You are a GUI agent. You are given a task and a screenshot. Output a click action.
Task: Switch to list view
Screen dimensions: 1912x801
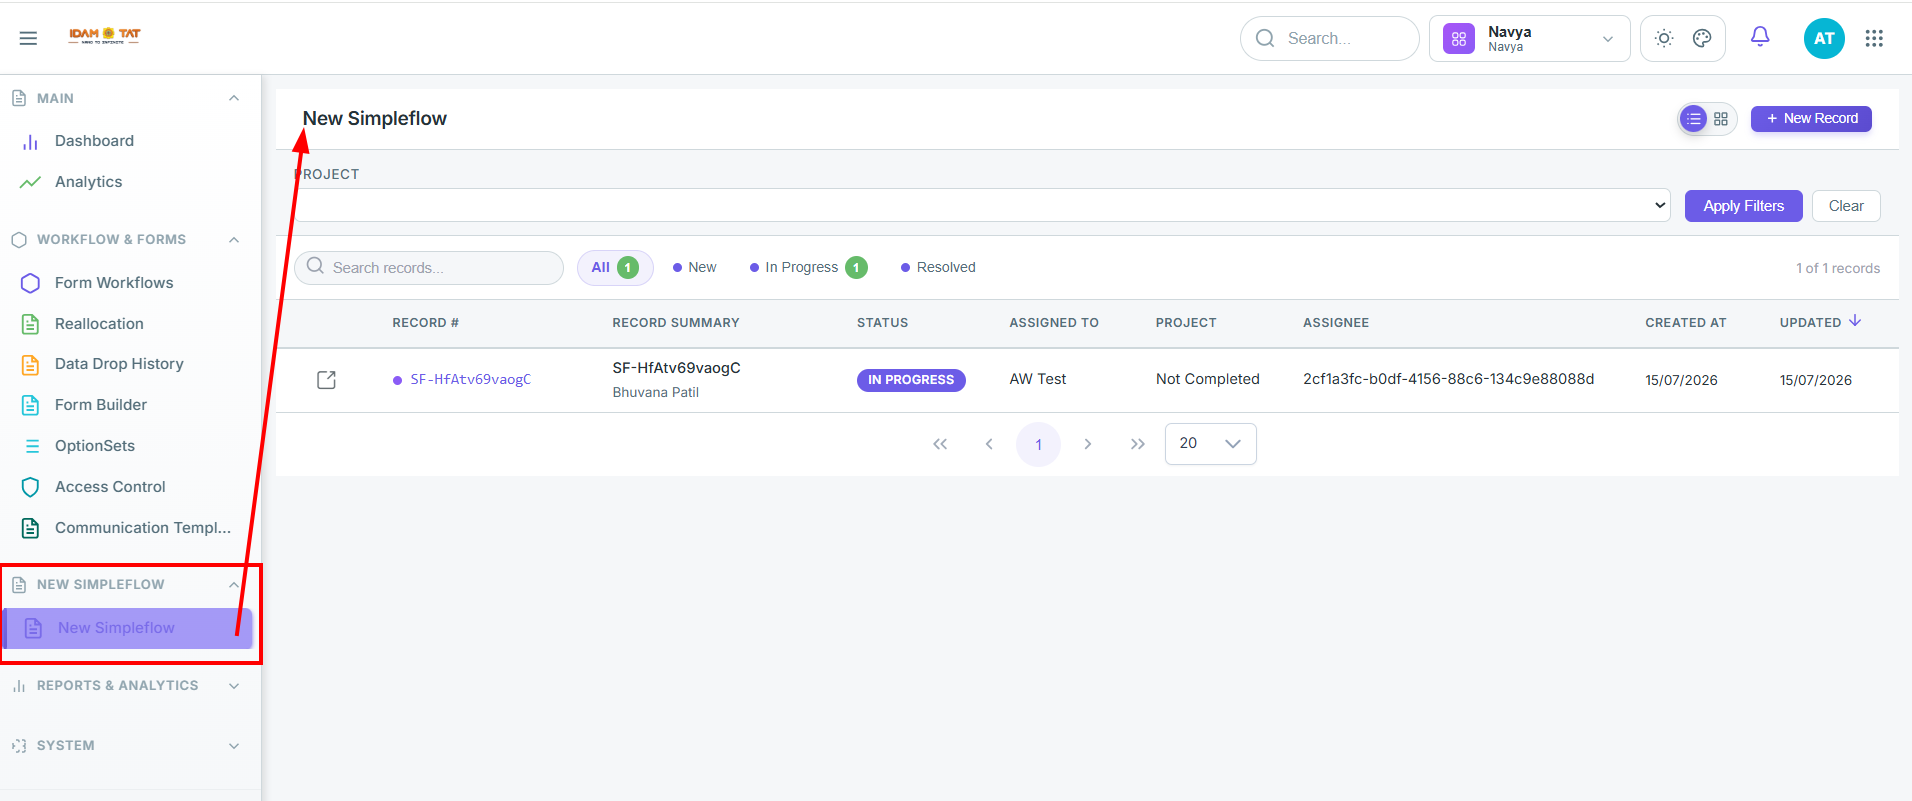[1693, 119]
